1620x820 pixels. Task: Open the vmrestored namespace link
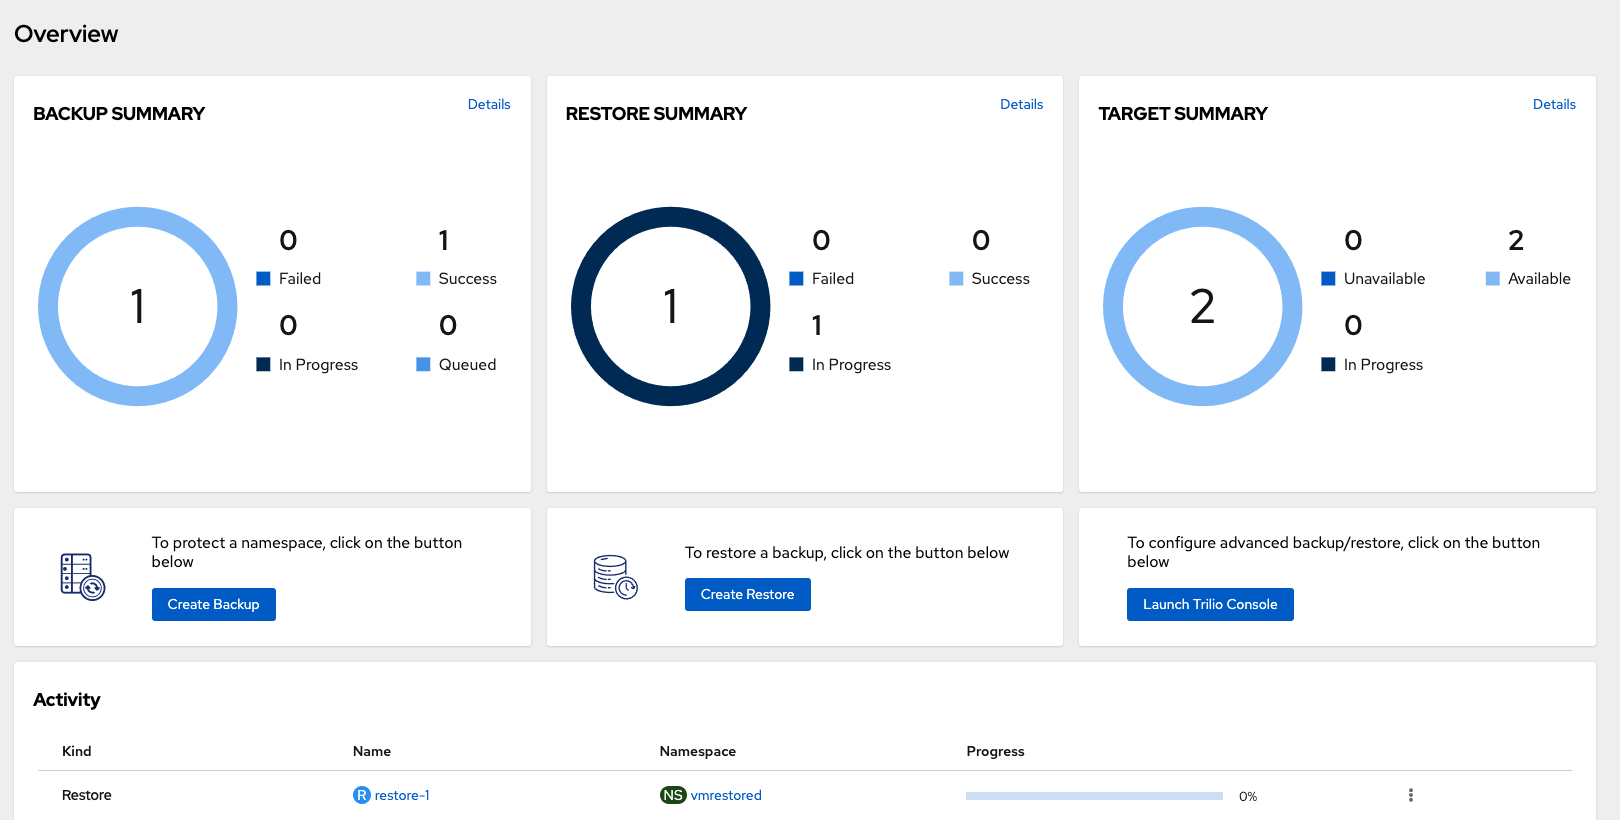pos(726,795)
